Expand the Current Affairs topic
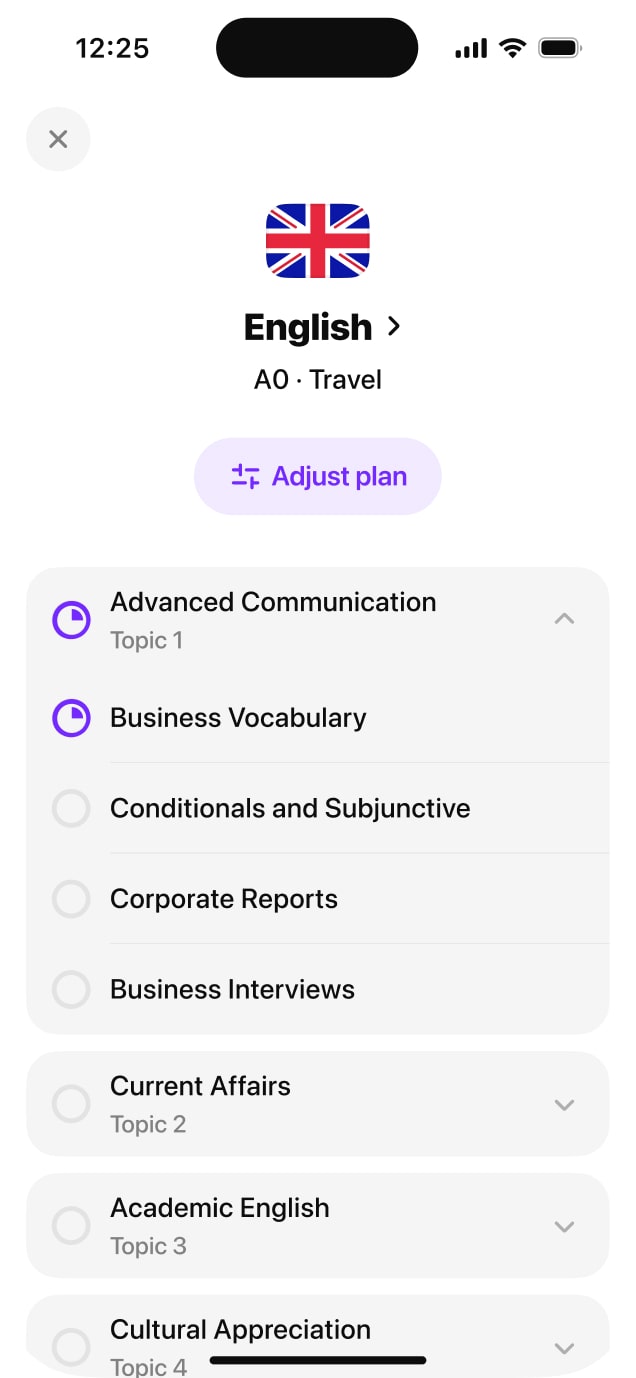This screenshot has height=1378, width=636. (564, 1104)
